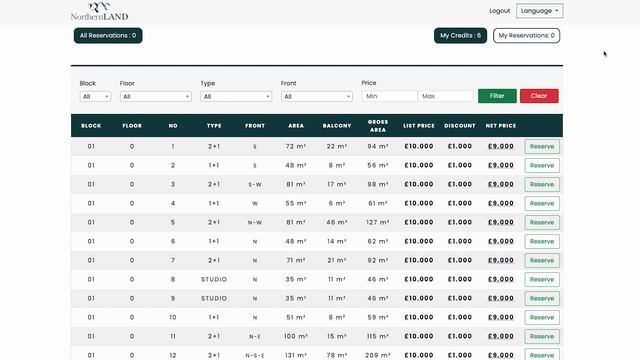The width and height of the screenshot is (640, 360).
Task: Click the 51 m² area cell
Action: point(296,317)
